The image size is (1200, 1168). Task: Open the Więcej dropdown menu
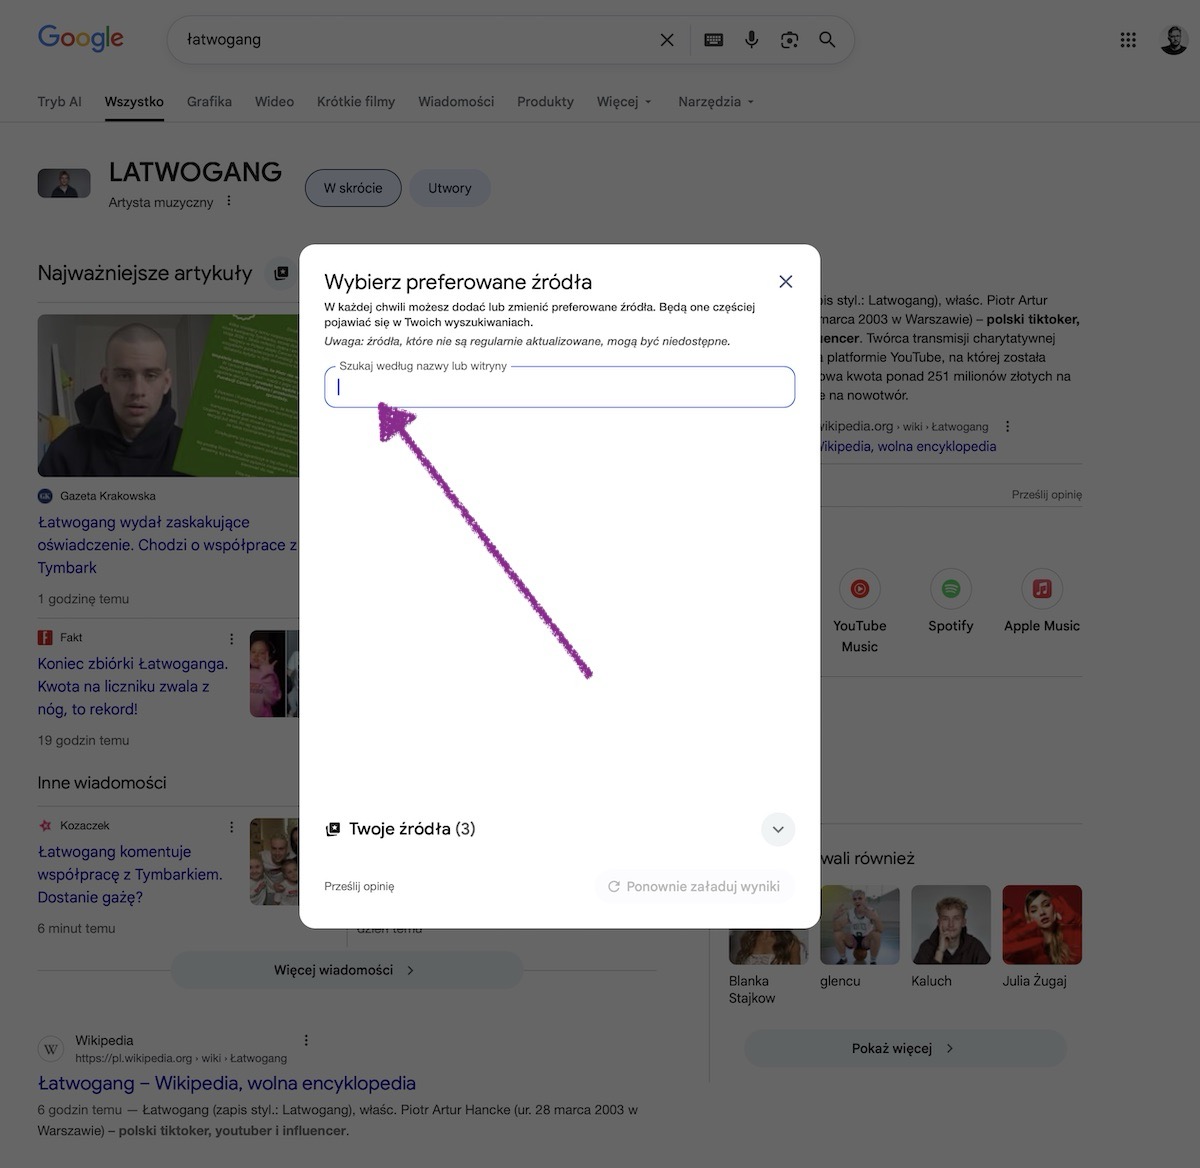624,102
